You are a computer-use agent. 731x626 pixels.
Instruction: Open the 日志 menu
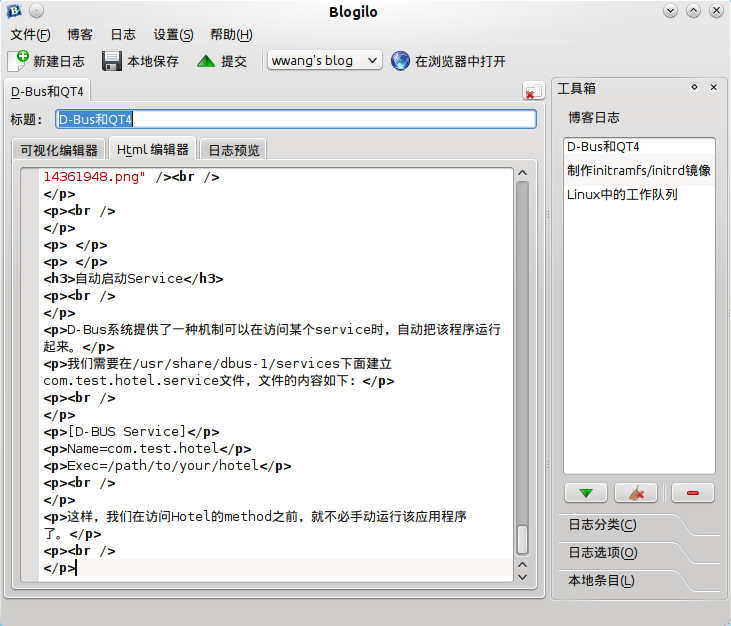[123, 34]
